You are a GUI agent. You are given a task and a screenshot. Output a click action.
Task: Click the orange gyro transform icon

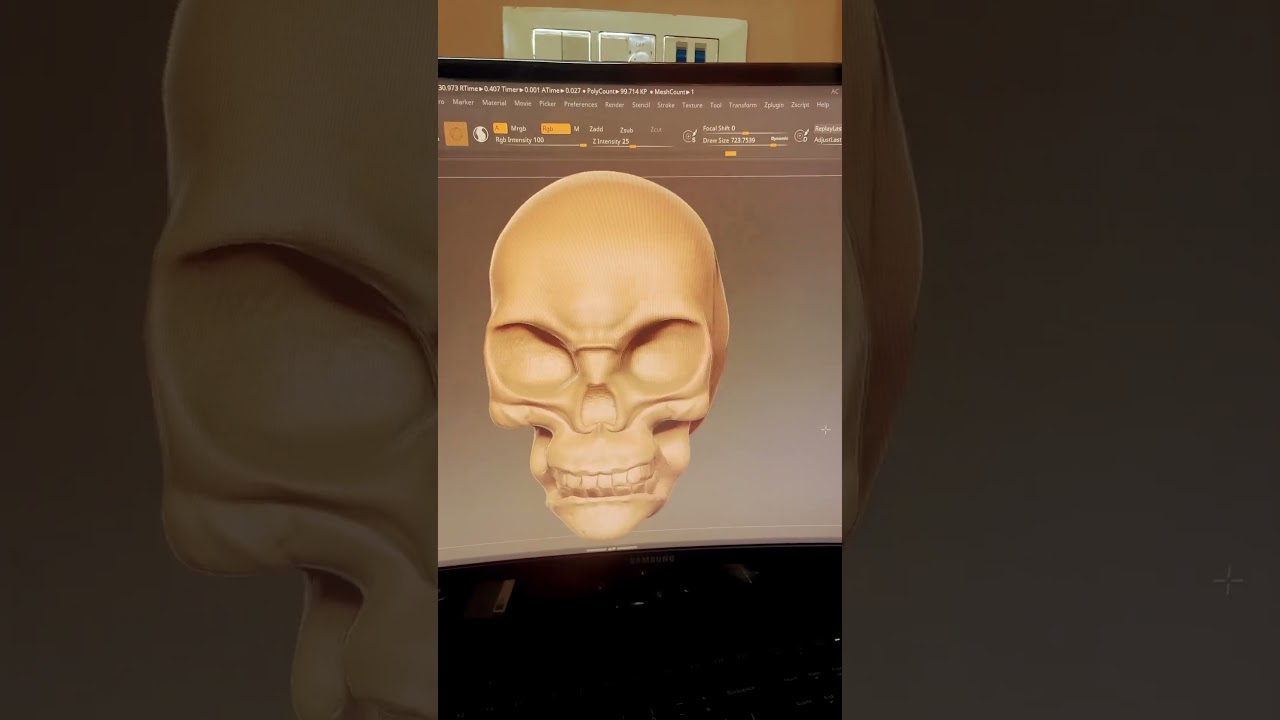(456, 134)
